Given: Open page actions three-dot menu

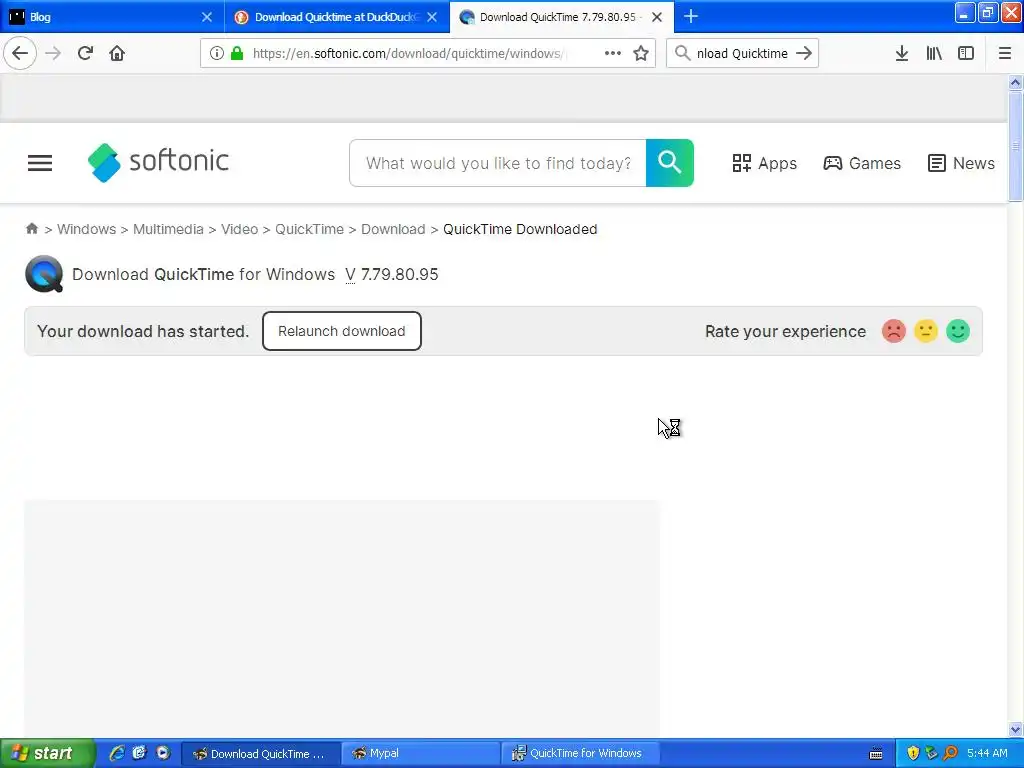Looking at the screenshot, I should point(613,53).
